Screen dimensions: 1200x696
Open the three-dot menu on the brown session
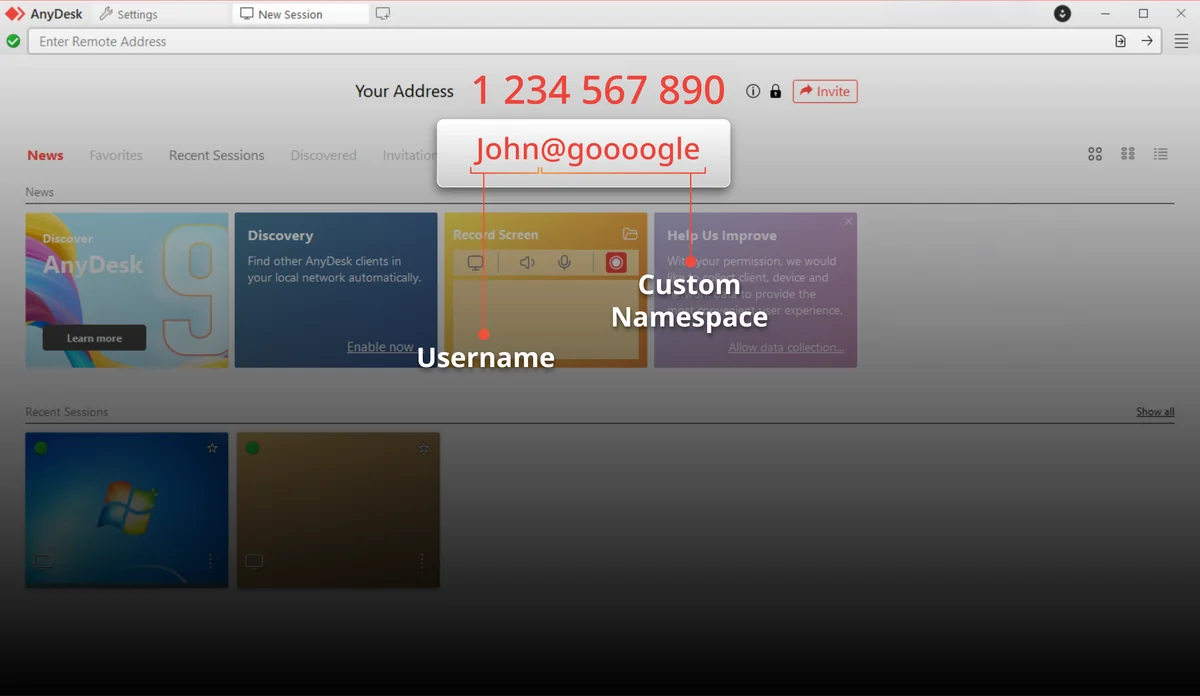point(421,561)
